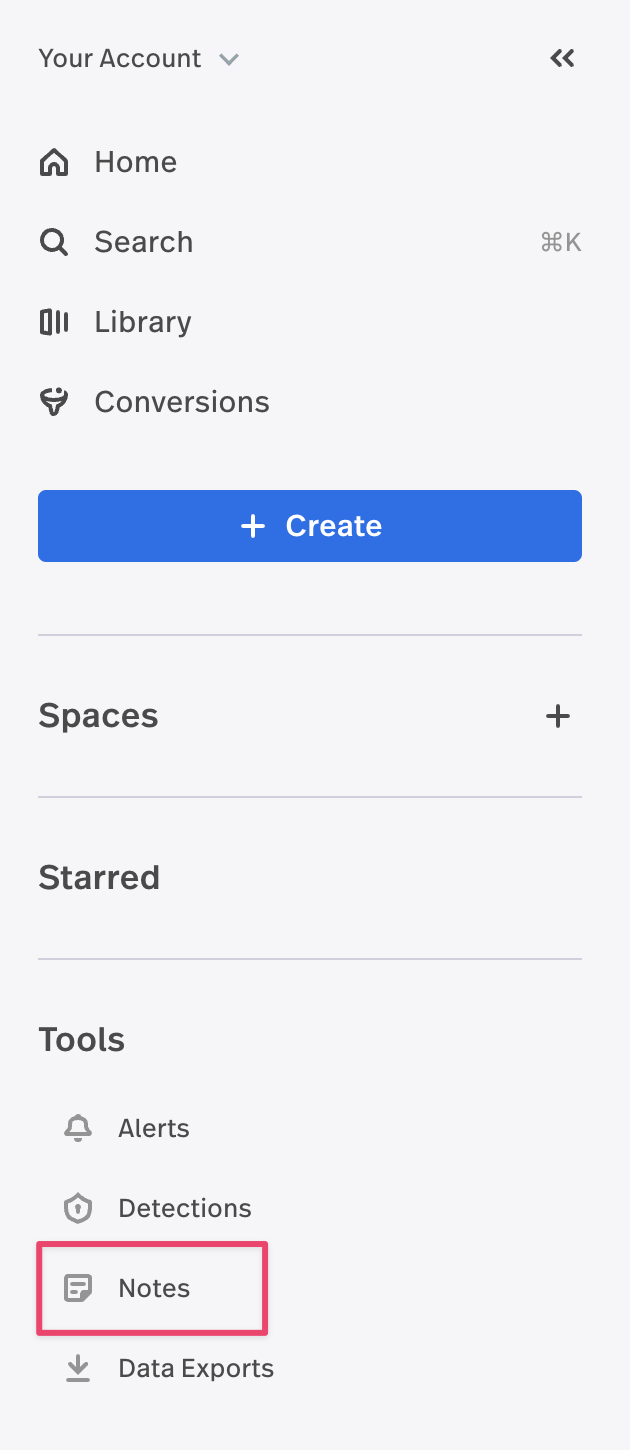Click the Notes icon
Screen dimensions: 636x1450
click(x=78, y=1288)
